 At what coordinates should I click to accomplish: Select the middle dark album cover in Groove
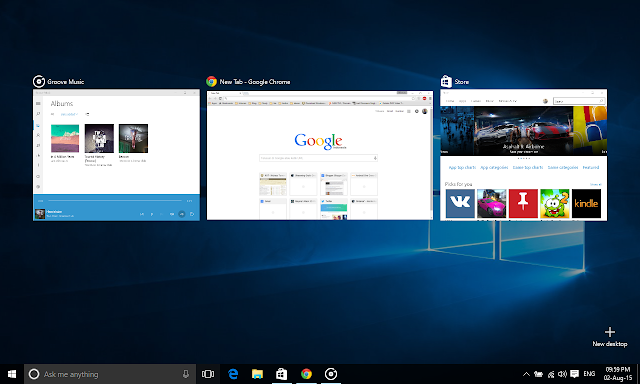99,138
